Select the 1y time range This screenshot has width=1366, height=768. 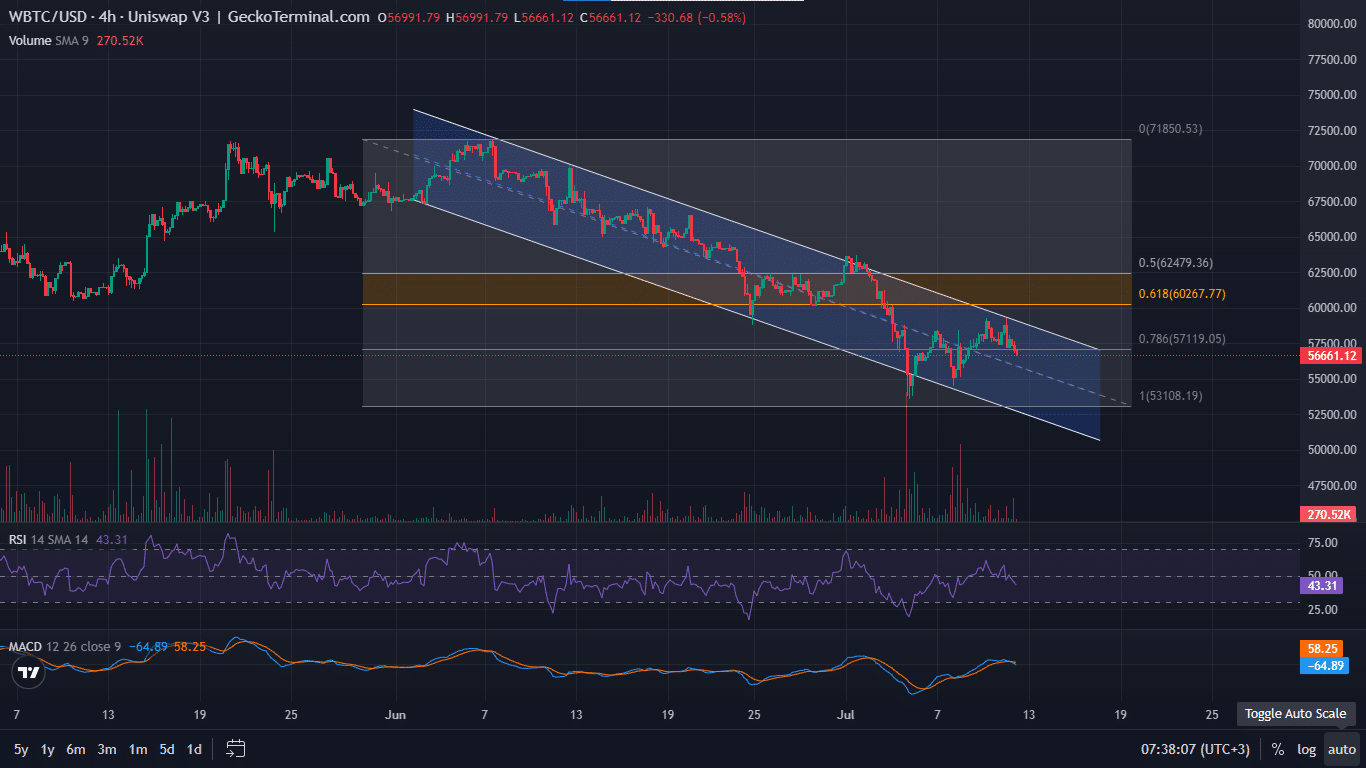47,749
